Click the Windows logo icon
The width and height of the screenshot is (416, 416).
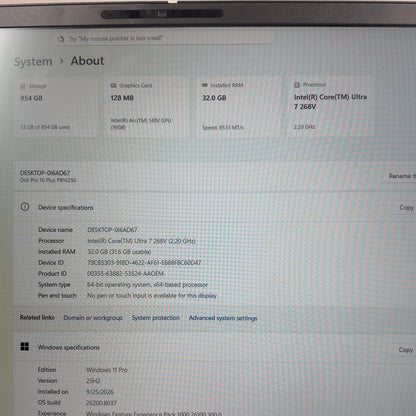point(25,347)
